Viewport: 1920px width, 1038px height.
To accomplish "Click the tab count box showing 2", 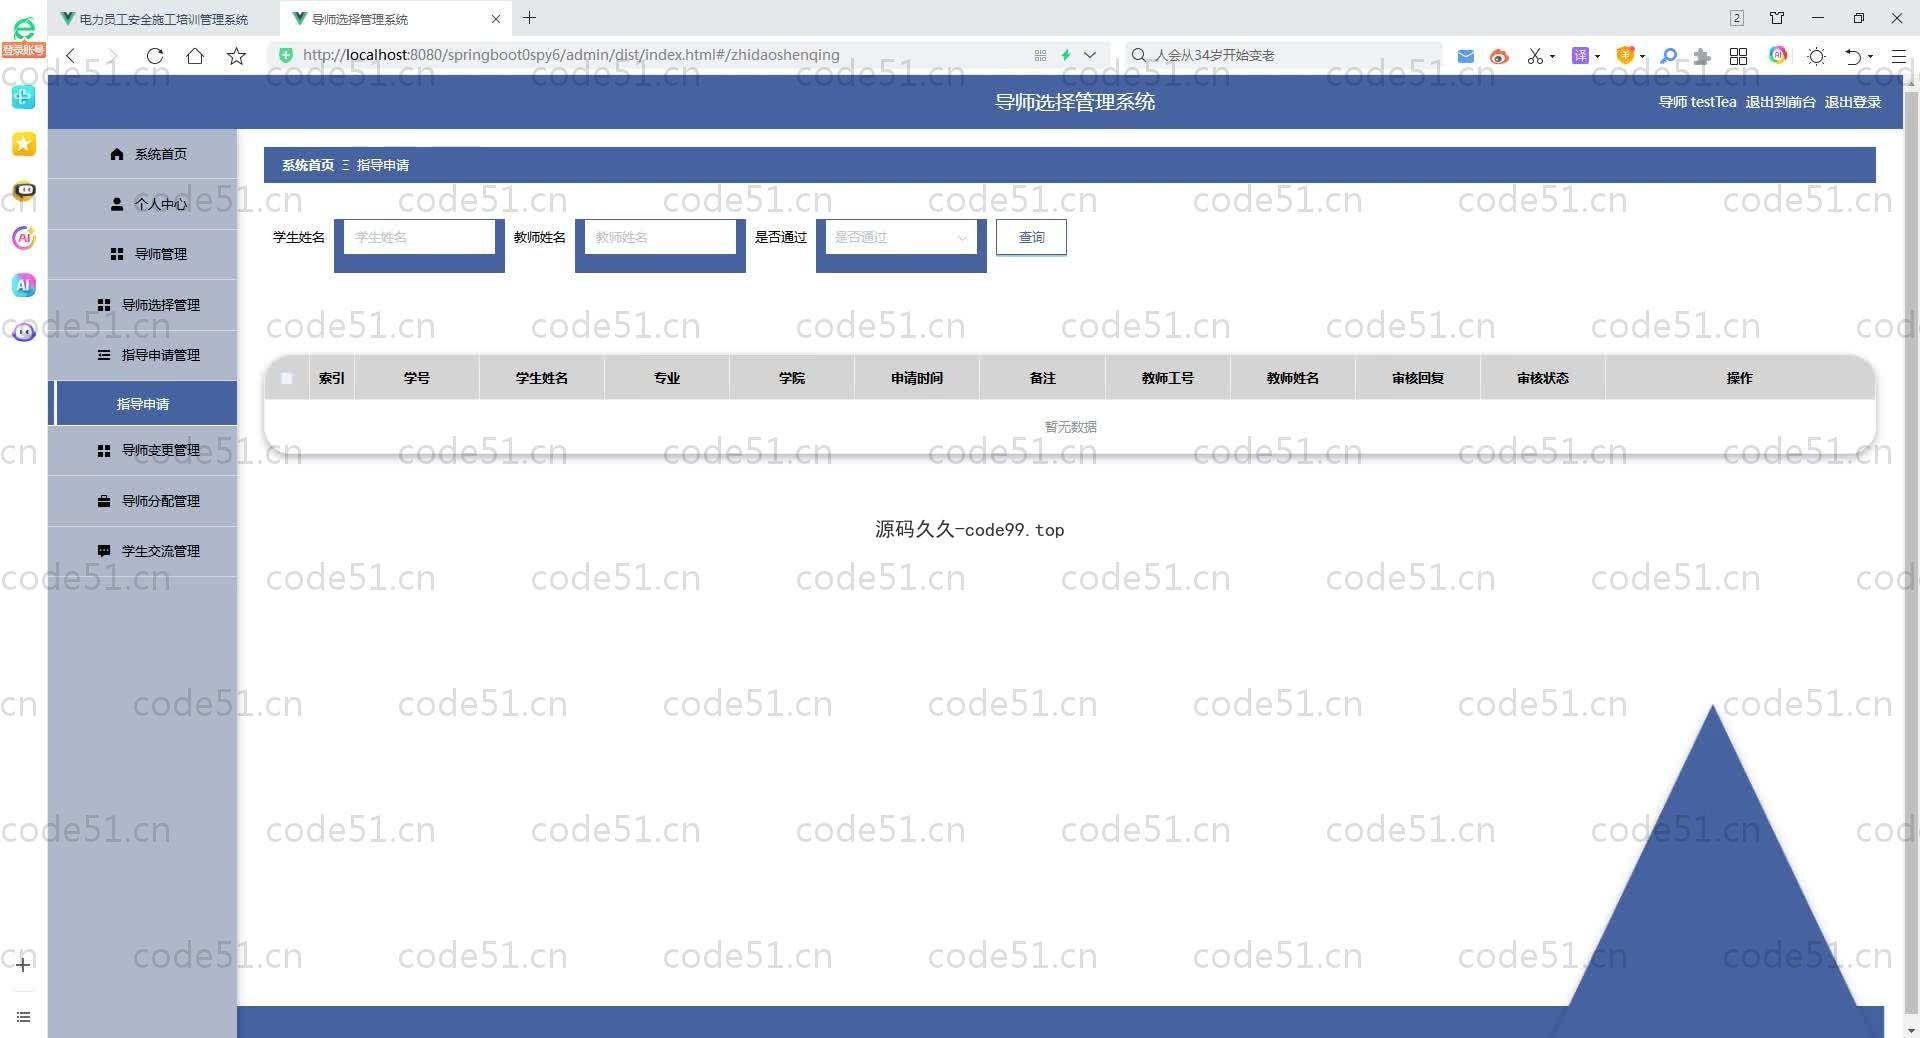I will (x=1737, y=18).
